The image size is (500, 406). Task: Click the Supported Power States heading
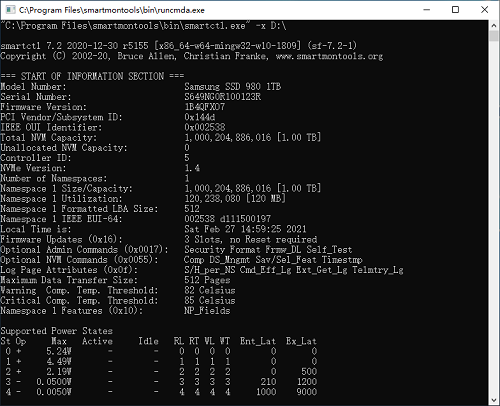(x=57, y=331)
